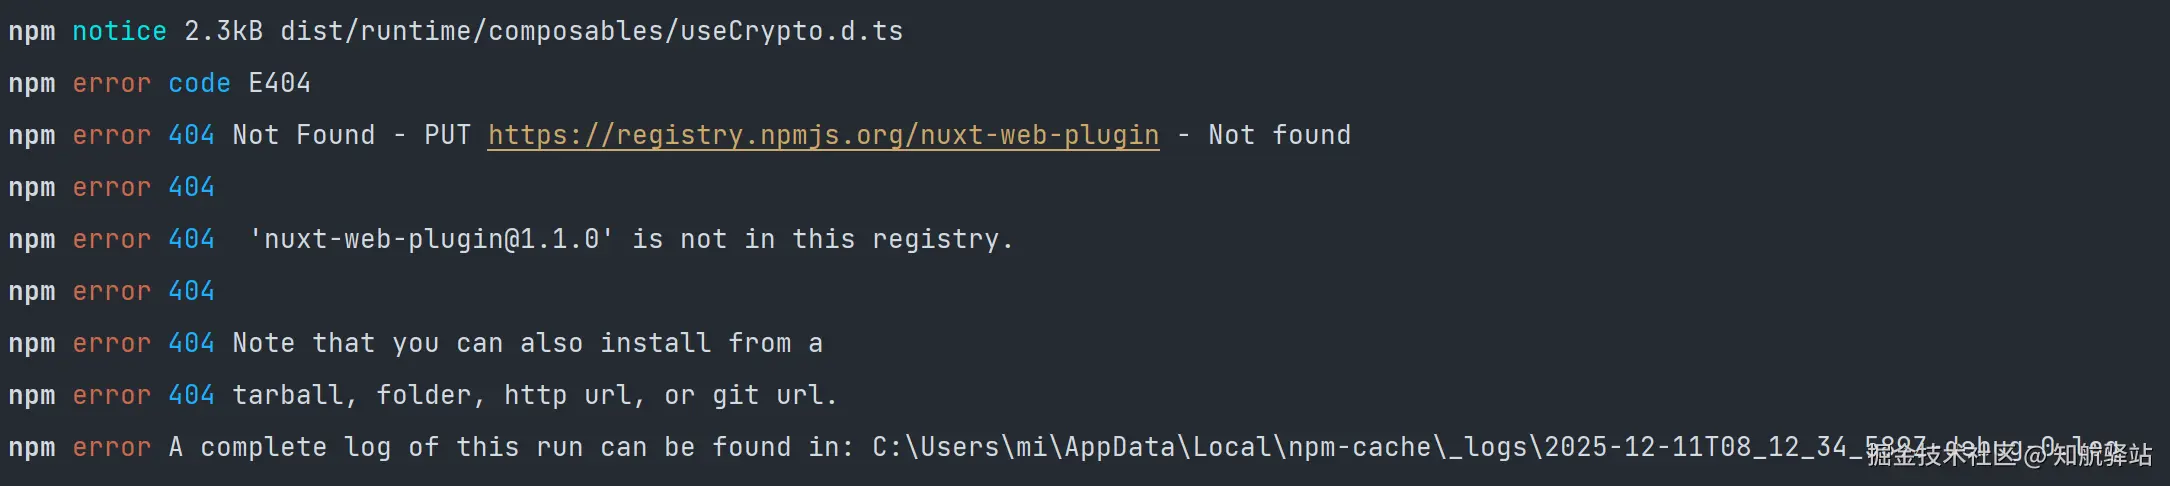2170x486 pixels.
Task: Click the dist/runtime/composables/useCrypto.d.ts file path
Action: pyautogui.click(x=591, y=31)
